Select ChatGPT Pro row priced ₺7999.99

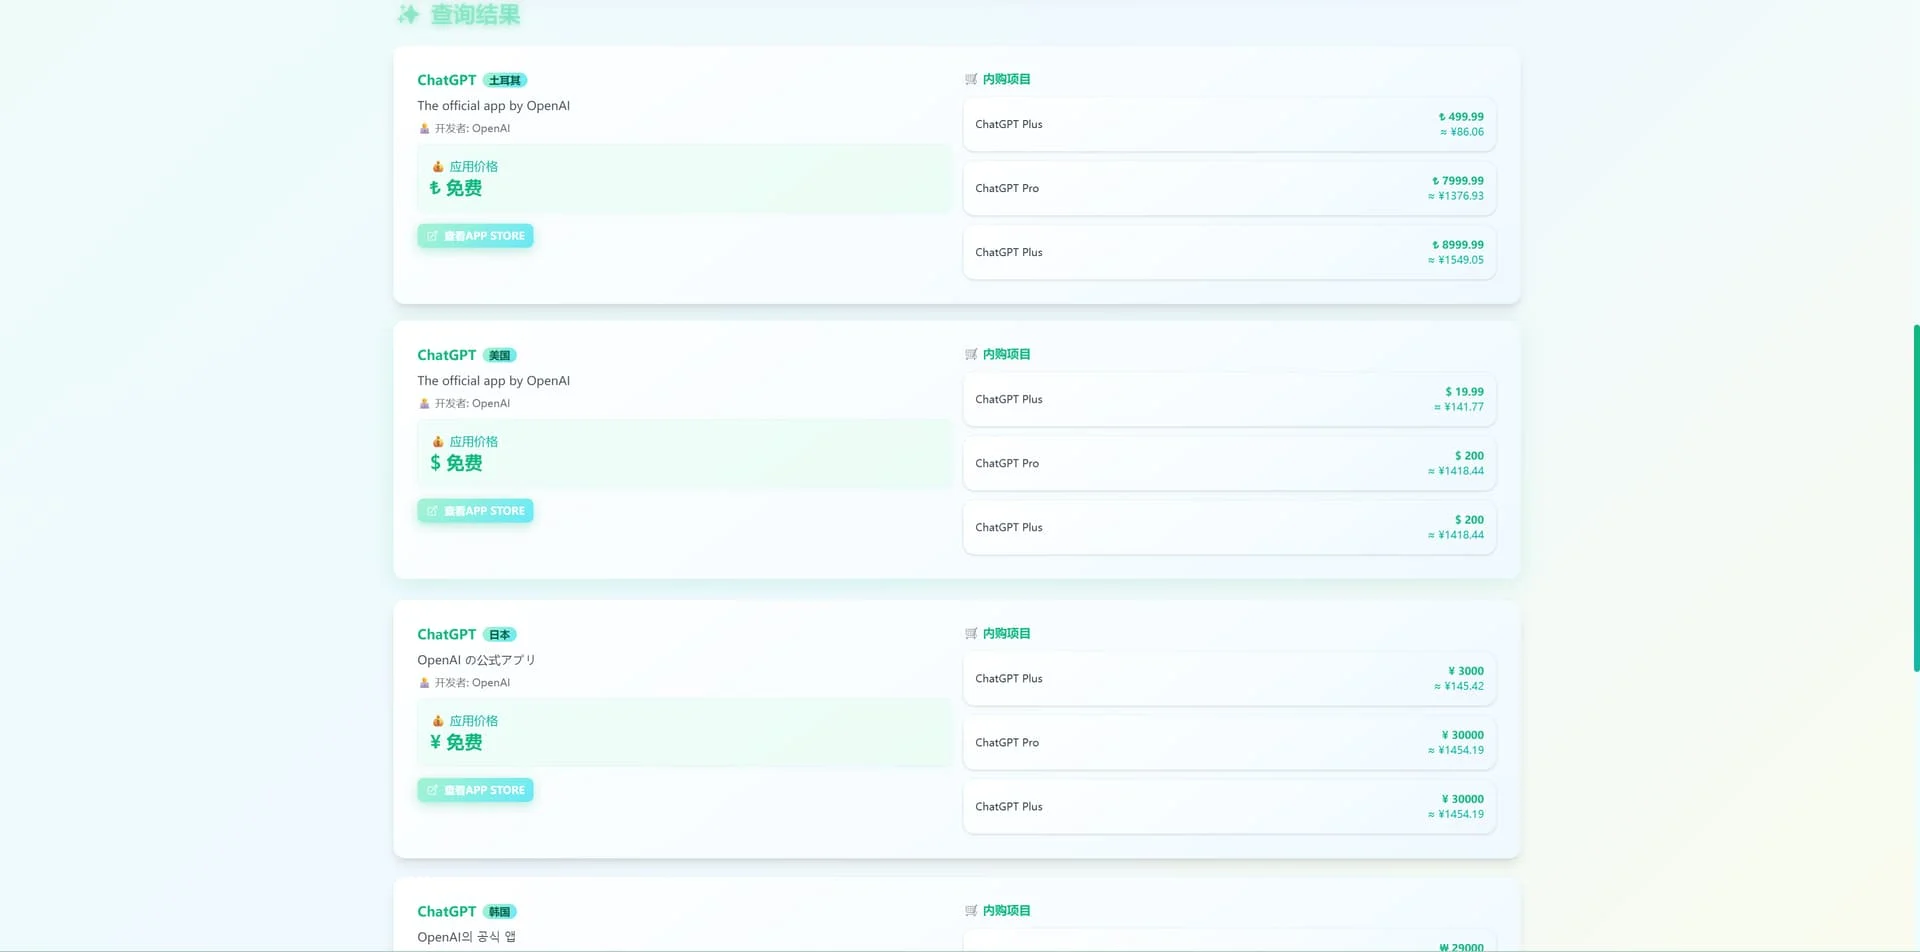(x=1229, y=188)
